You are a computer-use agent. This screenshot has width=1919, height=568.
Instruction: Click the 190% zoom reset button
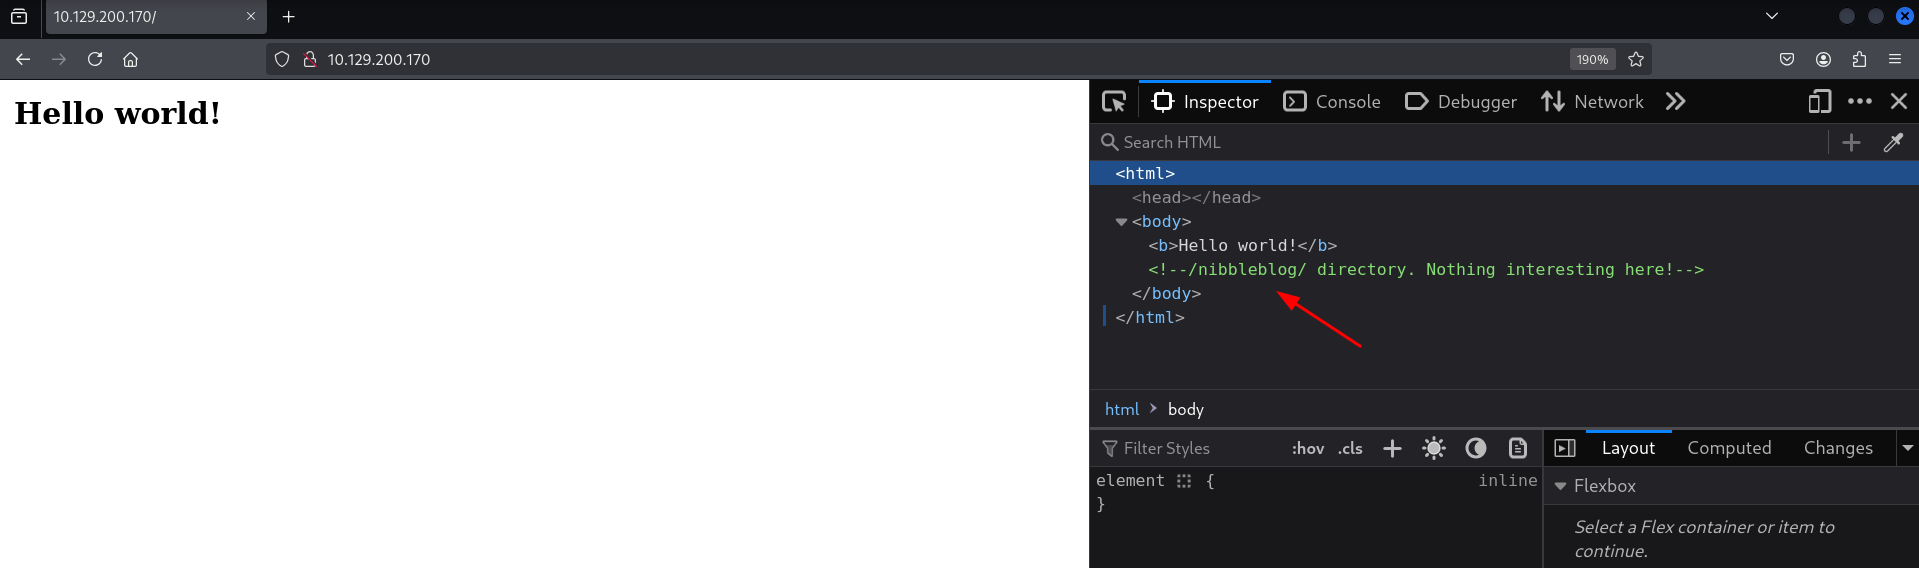click(x=1592, y=60)
